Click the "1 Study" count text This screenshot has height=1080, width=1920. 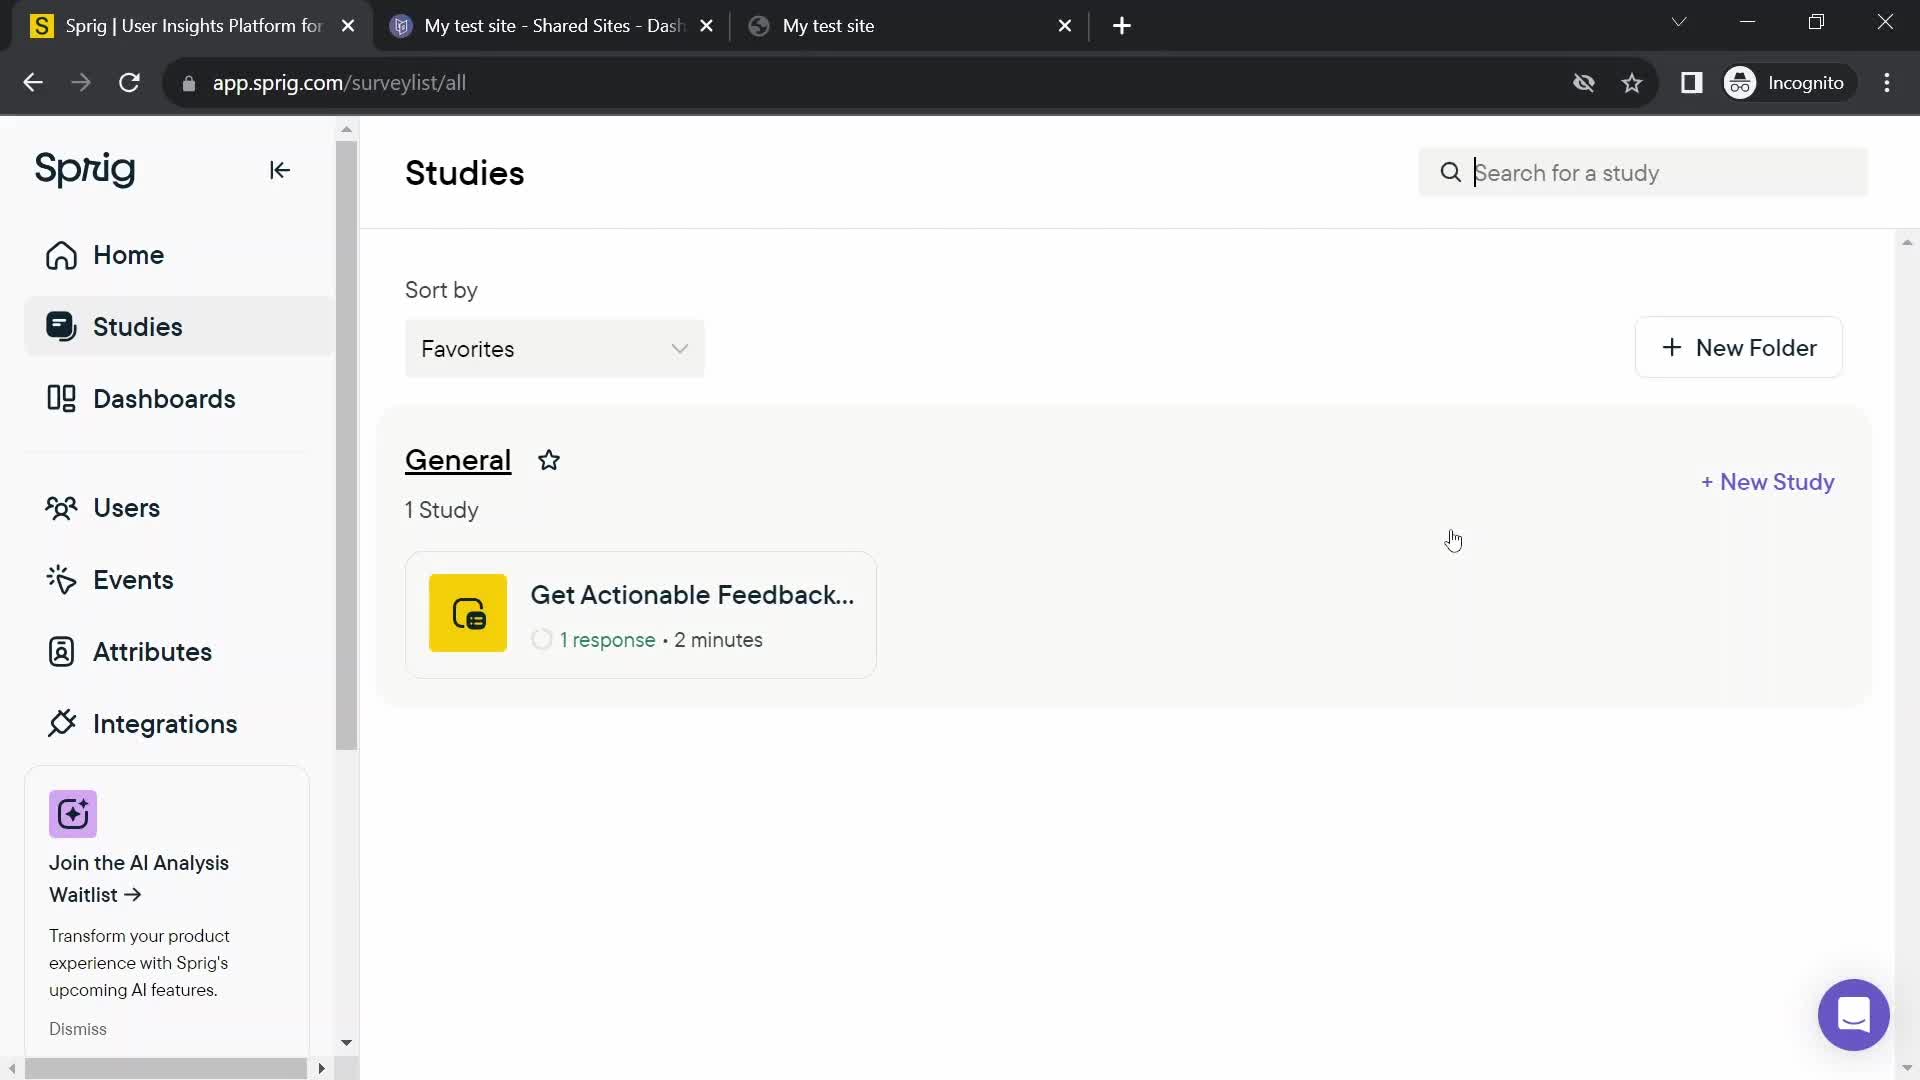(442, 510)
